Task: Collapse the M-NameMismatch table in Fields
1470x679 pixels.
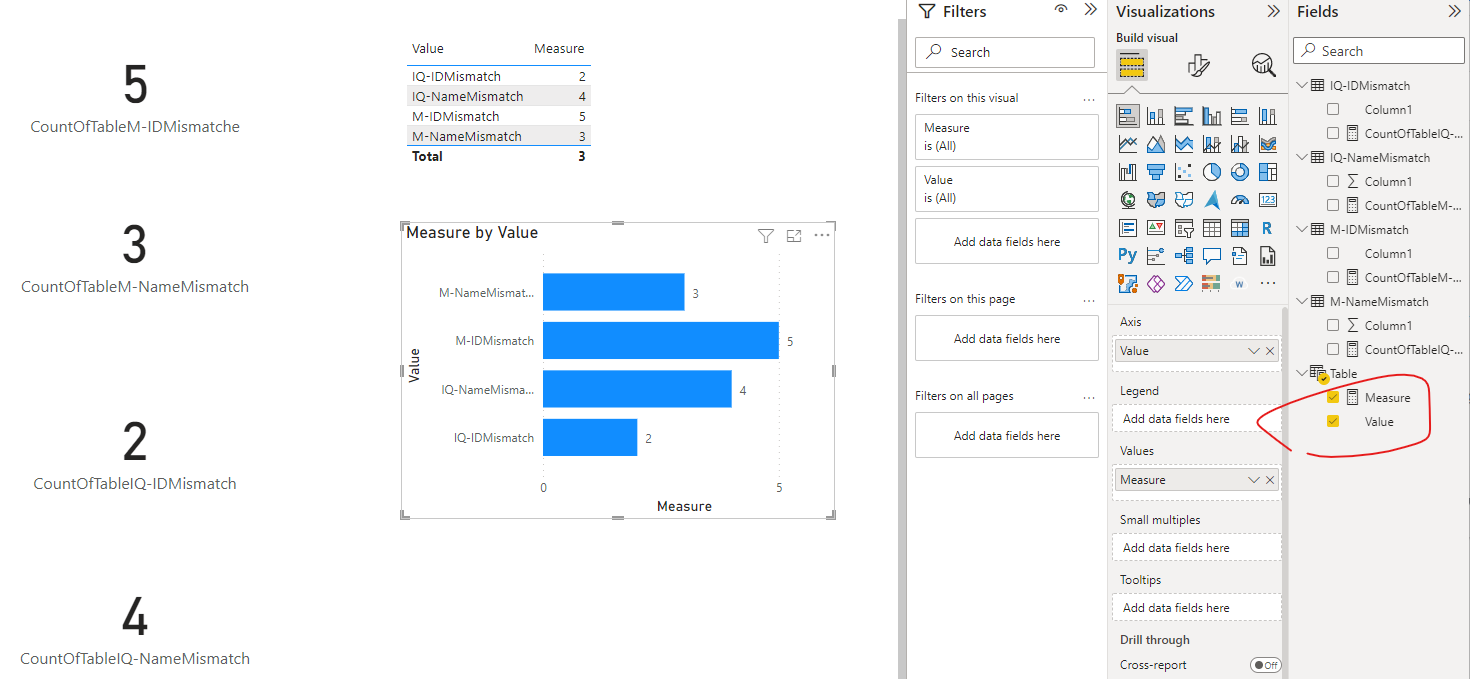Action: point(1302,301)
